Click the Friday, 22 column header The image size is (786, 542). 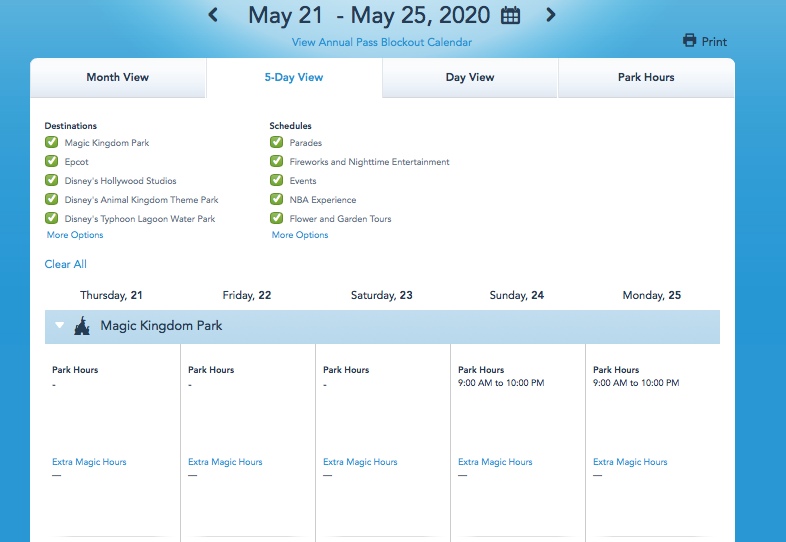pyautogui.click(x=247, y=295)
